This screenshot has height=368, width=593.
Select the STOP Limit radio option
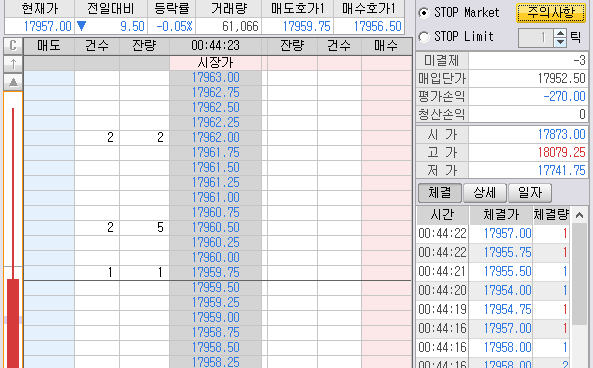coord(424,37)
